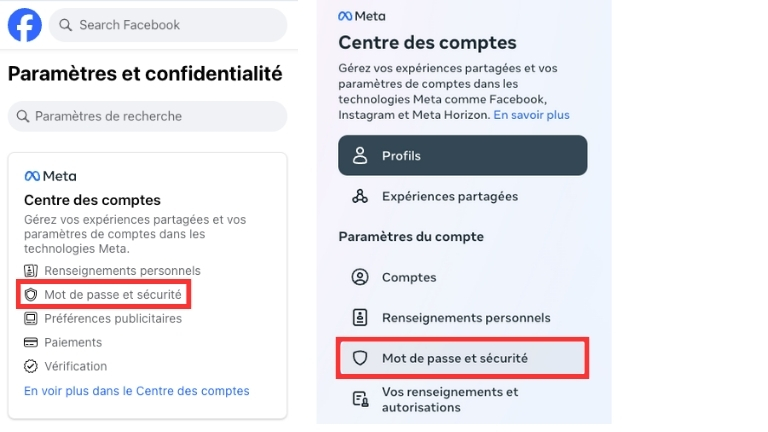Screen dimensions: 768x432
Task: Click the Profils person icon
Action: [x=360, y=156]
